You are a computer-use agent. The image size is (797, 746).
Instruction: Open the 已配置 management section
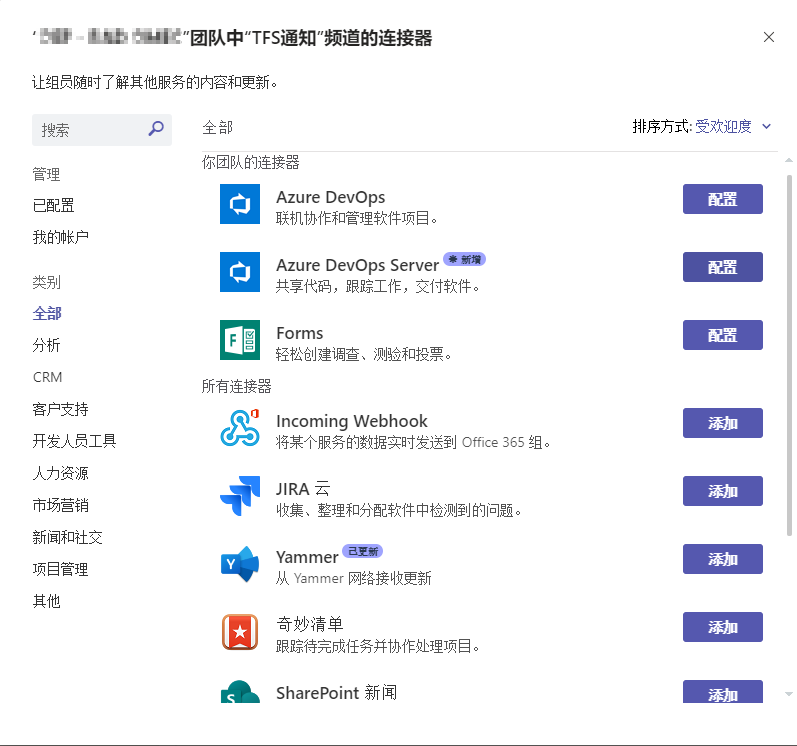pyautogui.click(x=53, y=205)
